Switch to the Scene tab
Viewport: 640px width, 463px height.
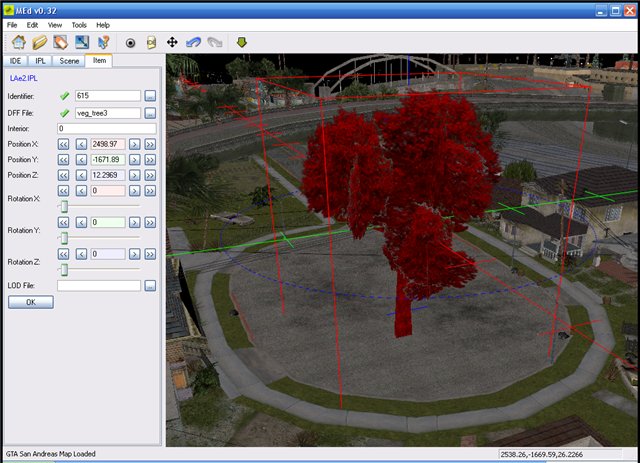[x=69, y=61]
